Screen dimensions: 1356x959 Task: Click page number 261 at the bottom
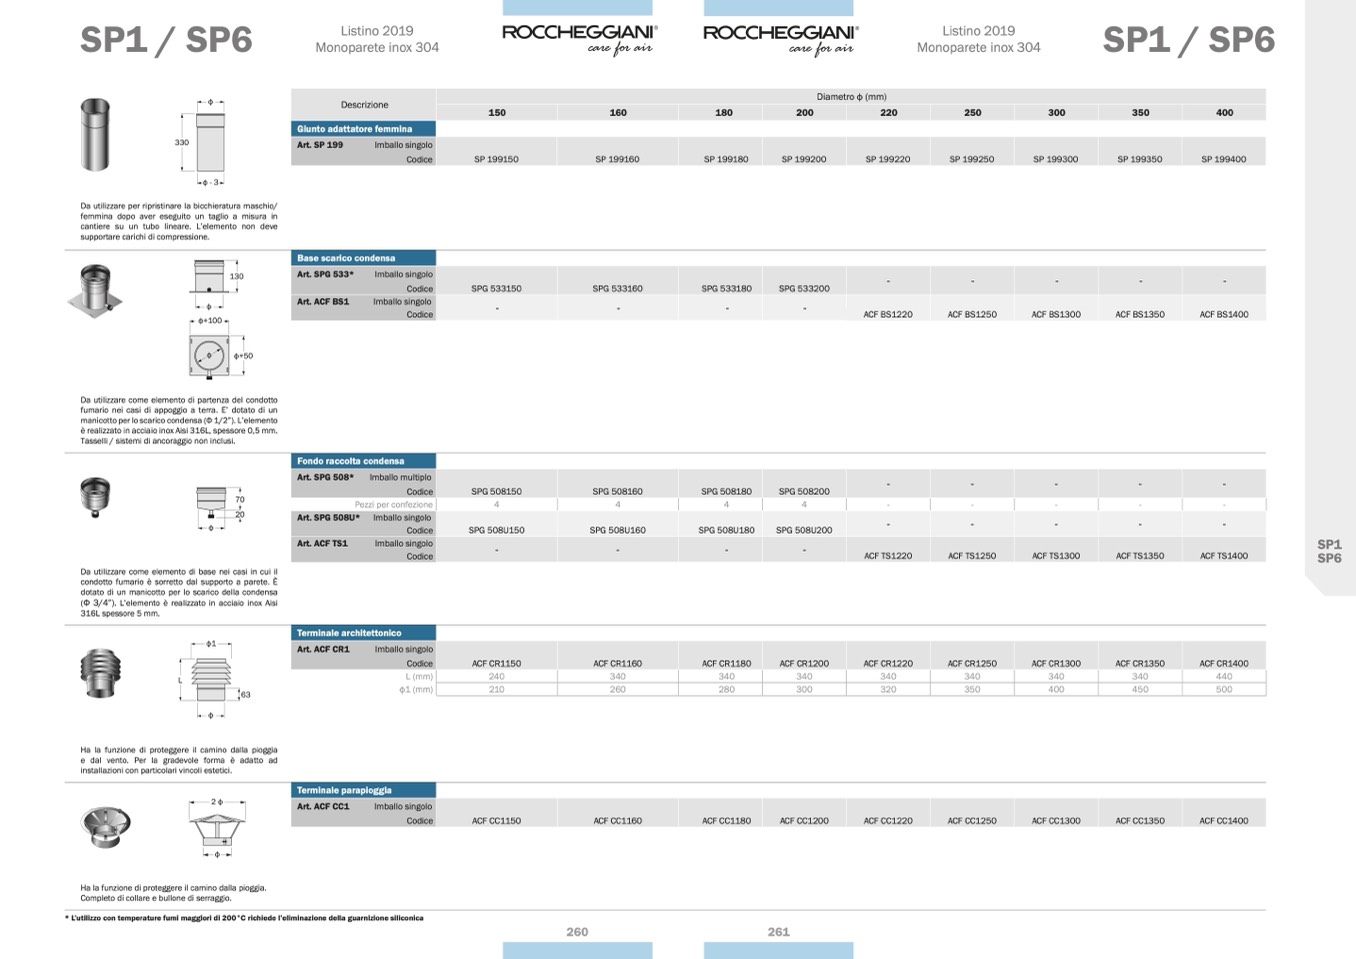tap(778, 931)
